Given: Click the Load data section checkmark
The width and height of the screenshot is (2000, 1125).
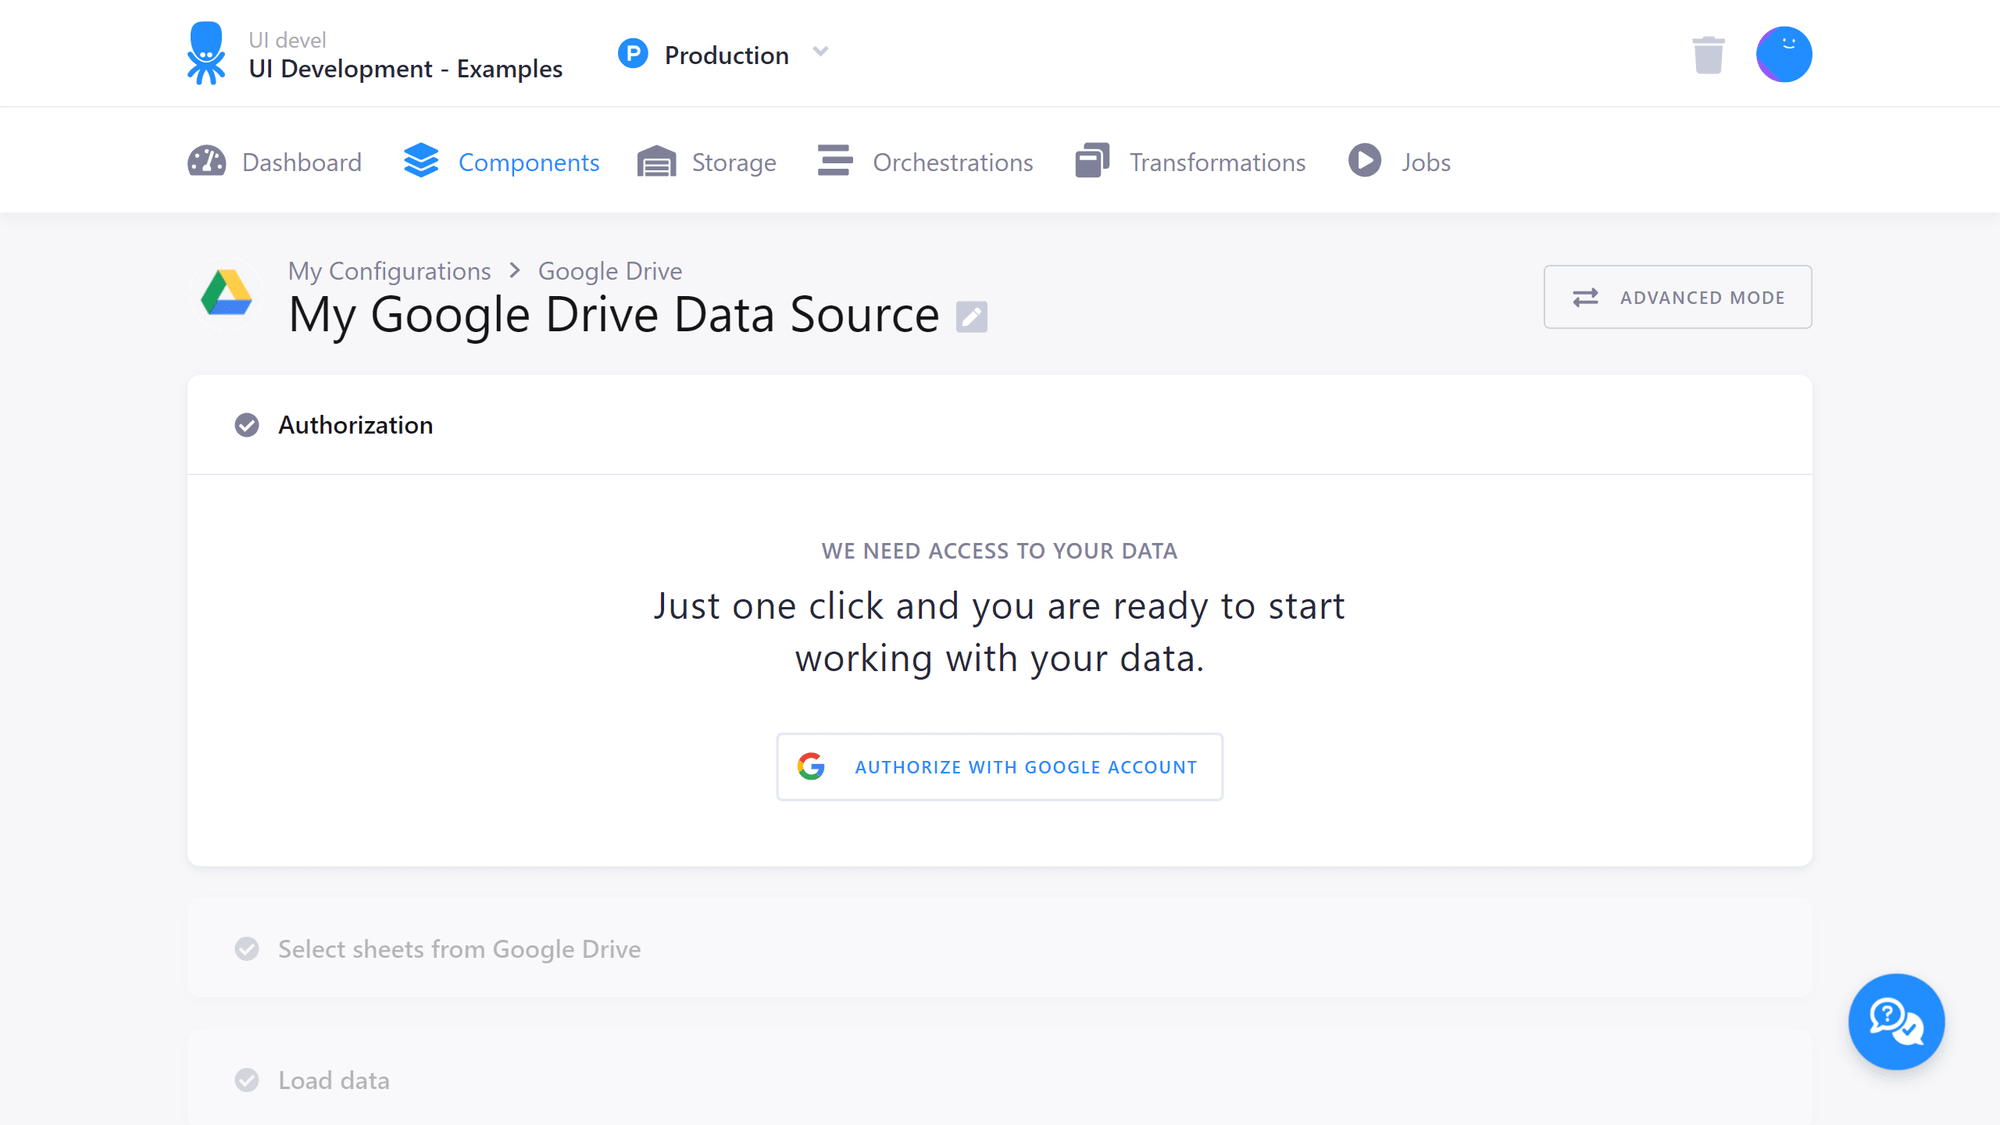Looking at the screenshot, I should [246, 1080].
